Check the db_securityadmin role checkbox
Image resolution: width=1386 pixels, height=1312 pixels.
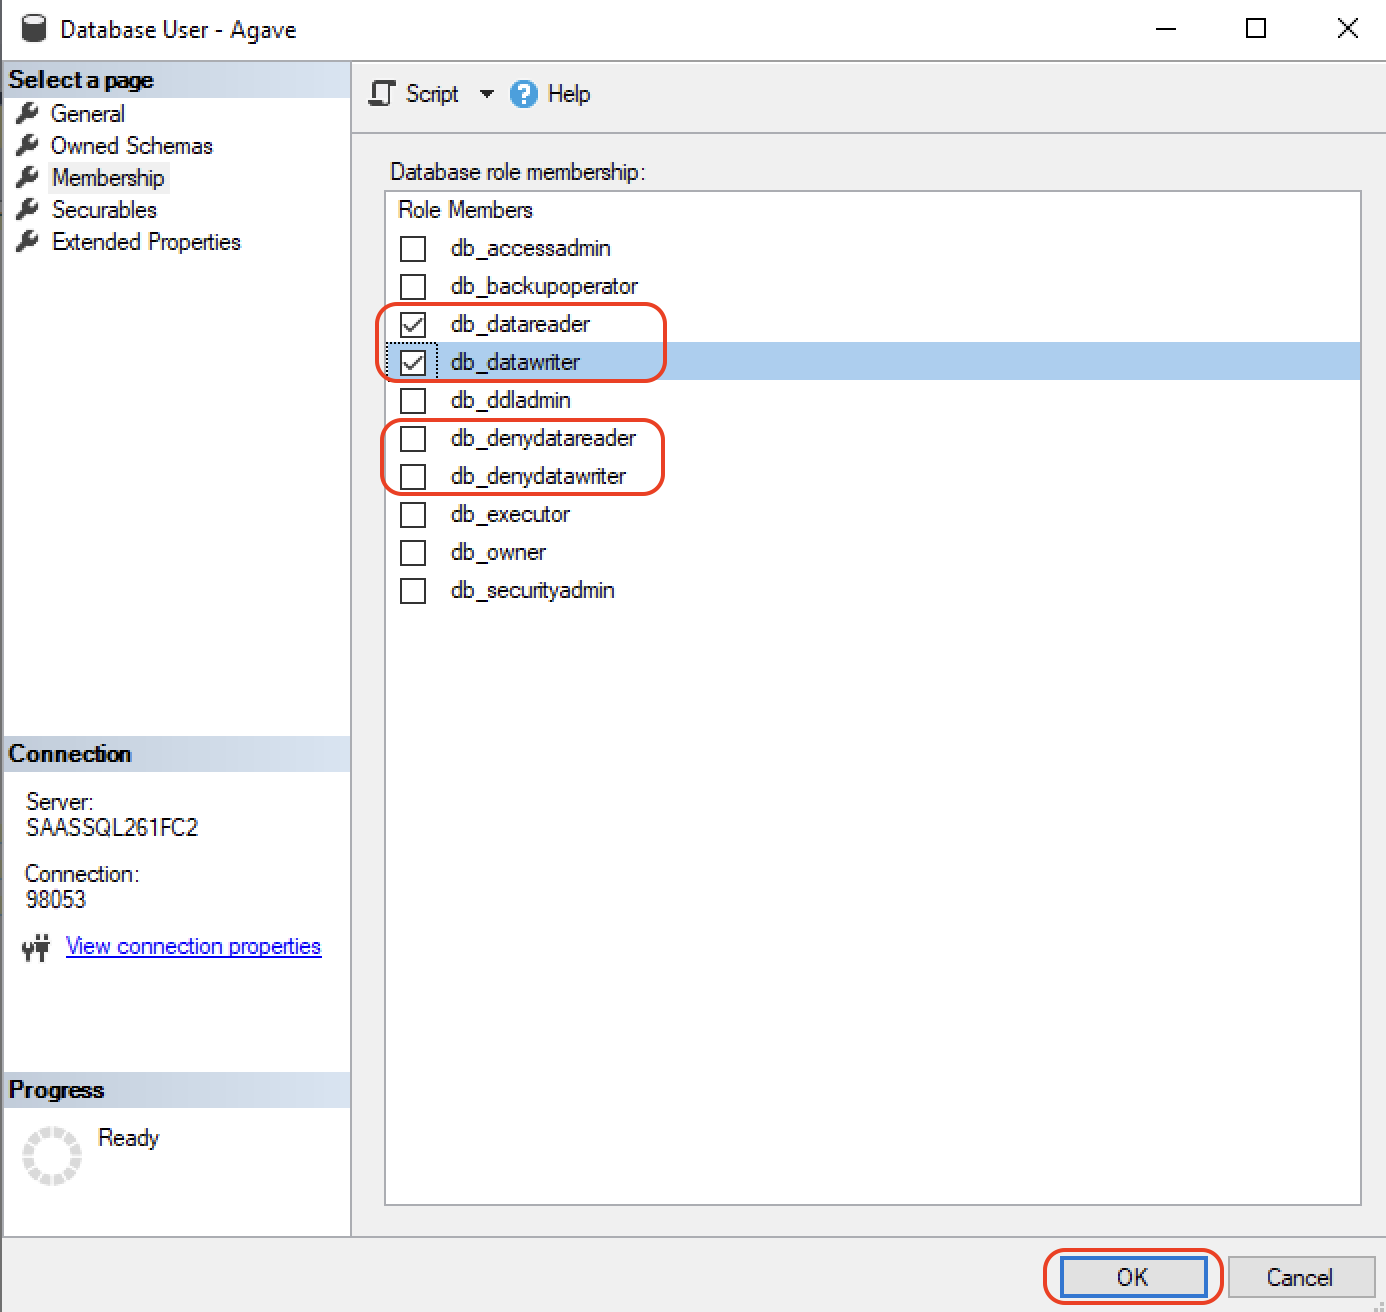413,590
